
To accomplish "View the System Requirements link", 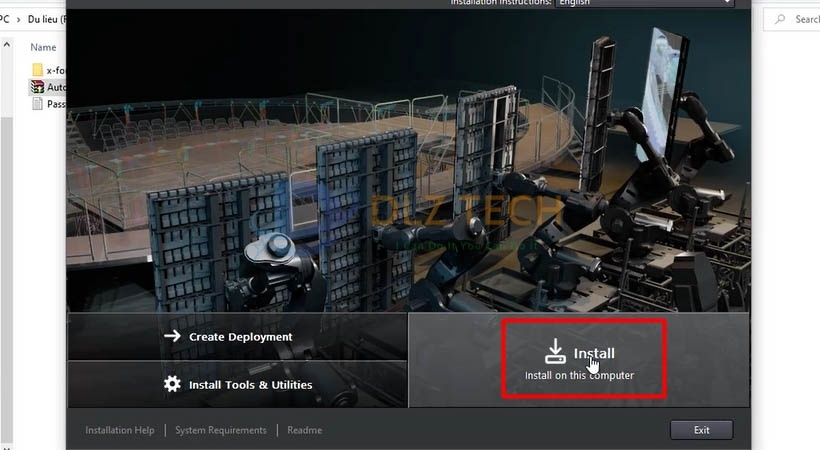I will pyautogui.click(x=221, y=430).
